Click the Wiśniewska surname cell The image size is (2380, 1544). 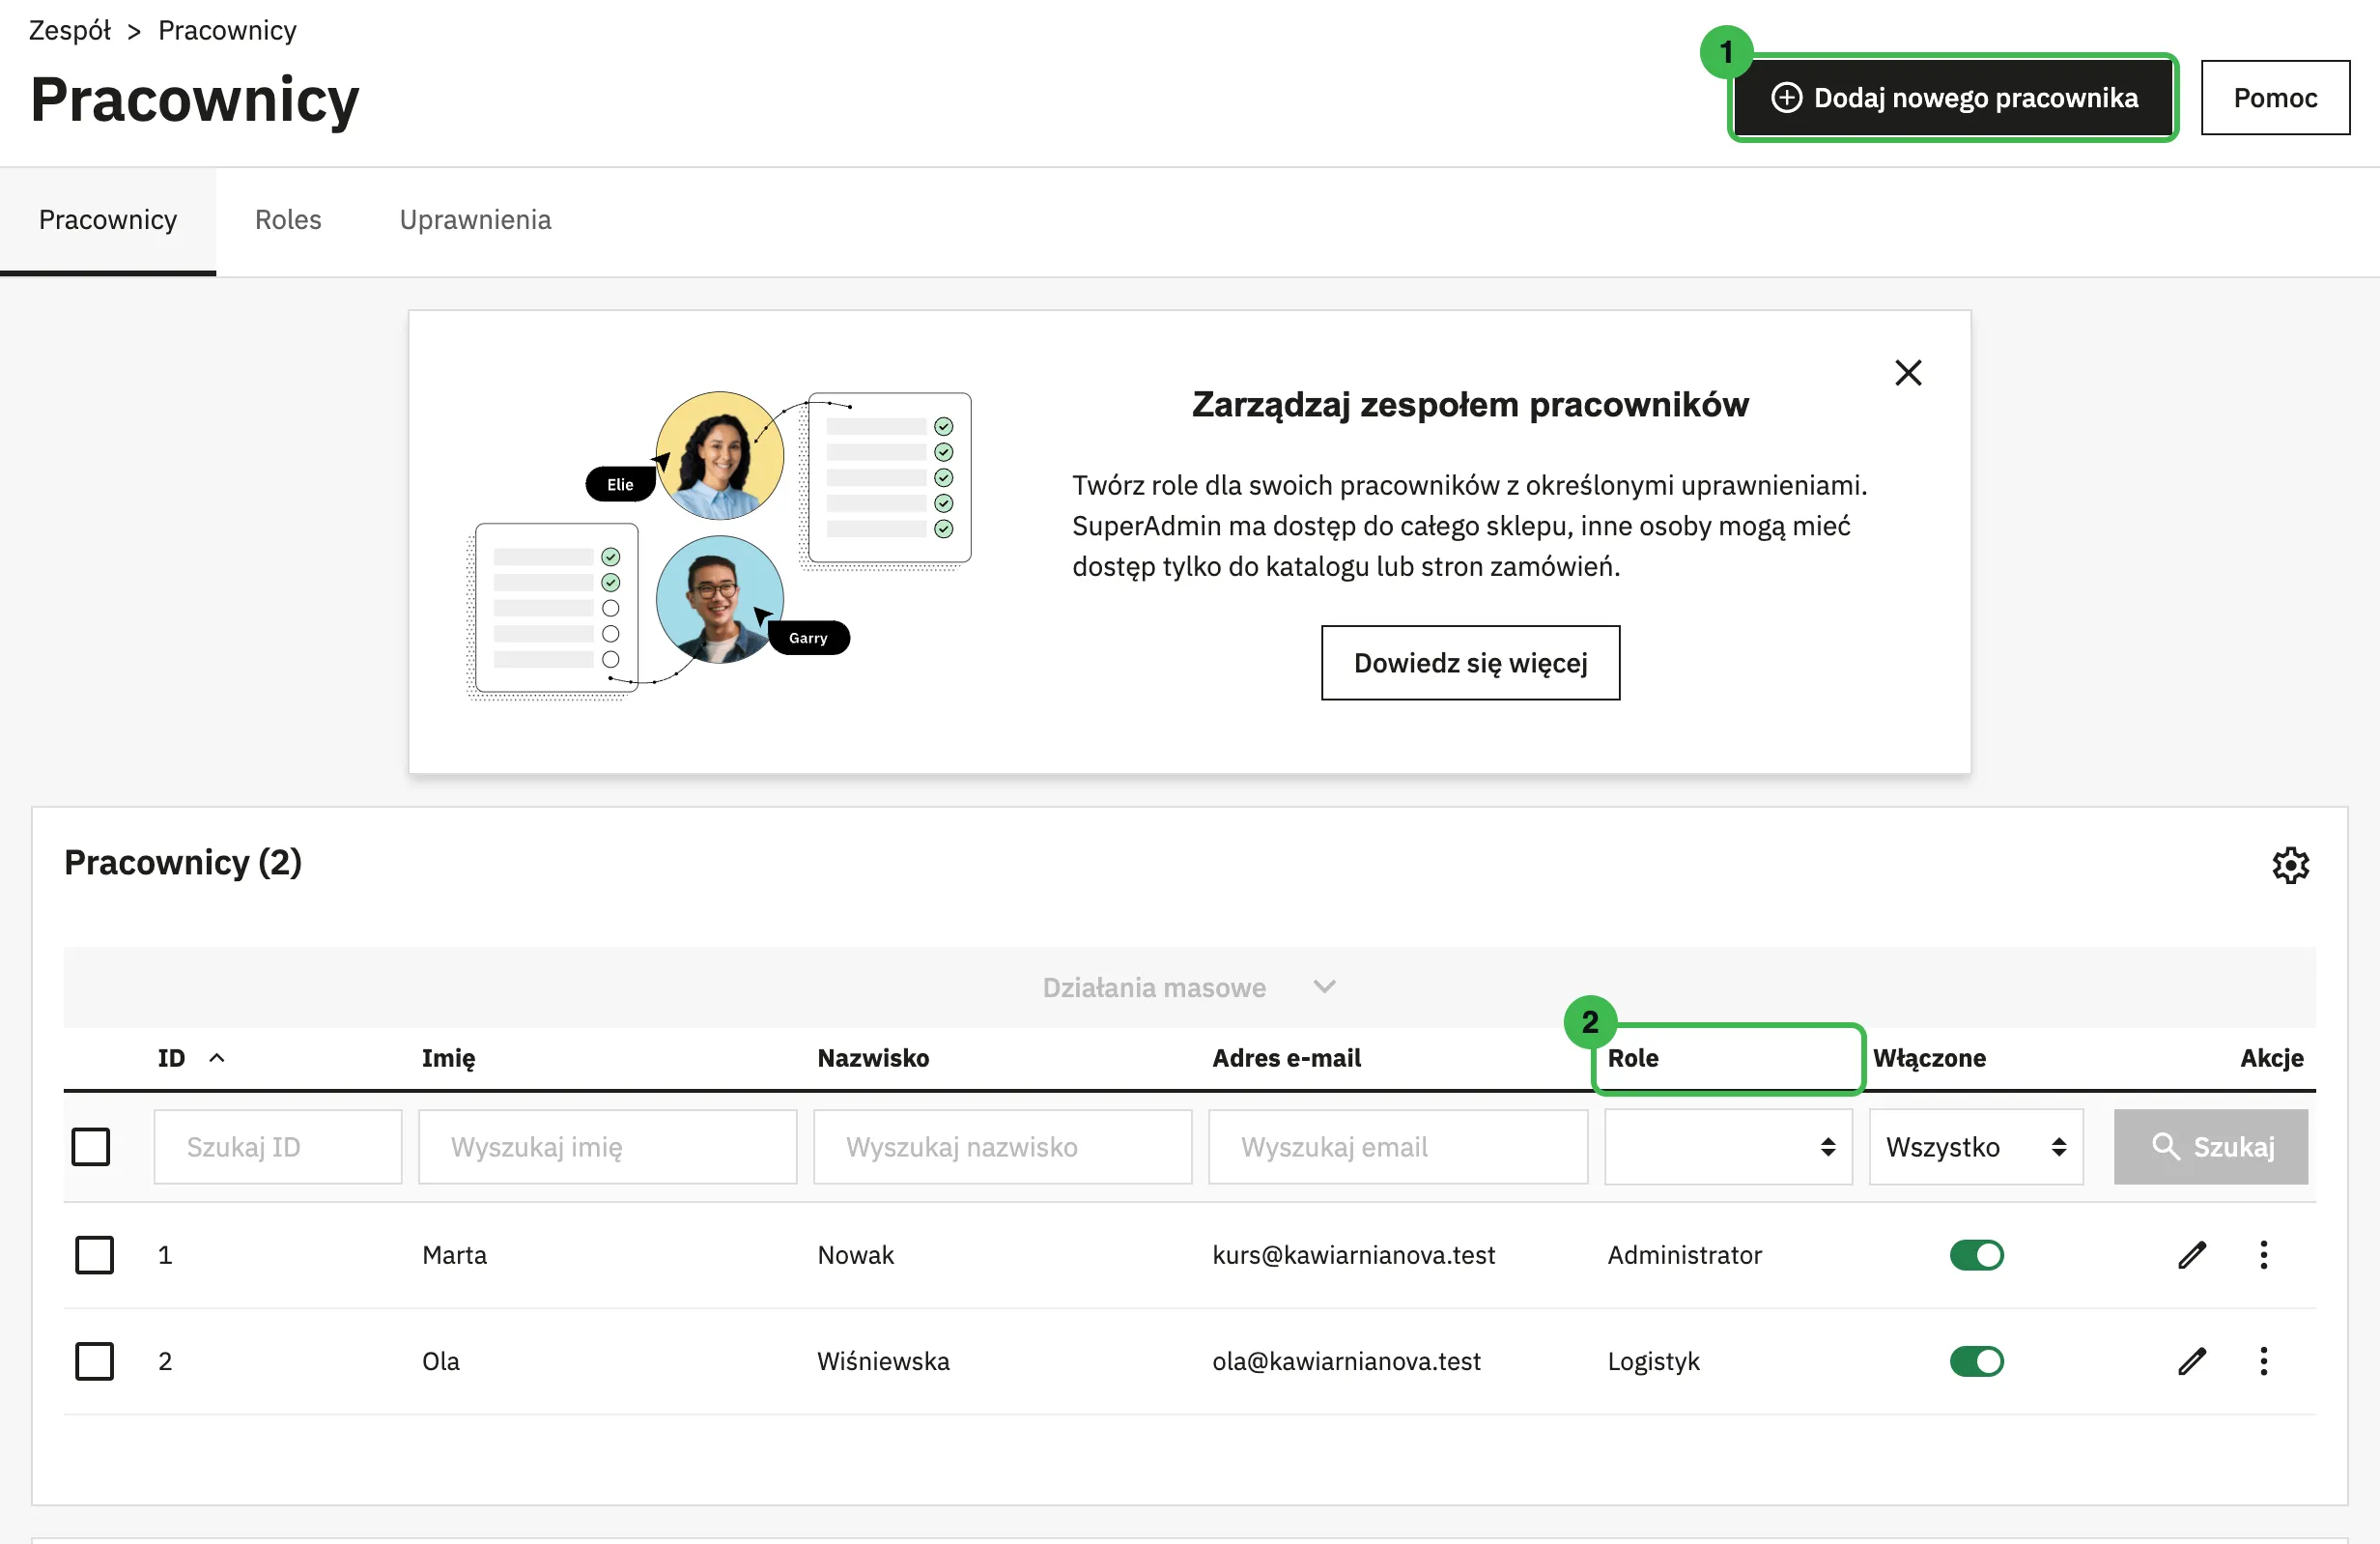click(x=883, y=1361)
